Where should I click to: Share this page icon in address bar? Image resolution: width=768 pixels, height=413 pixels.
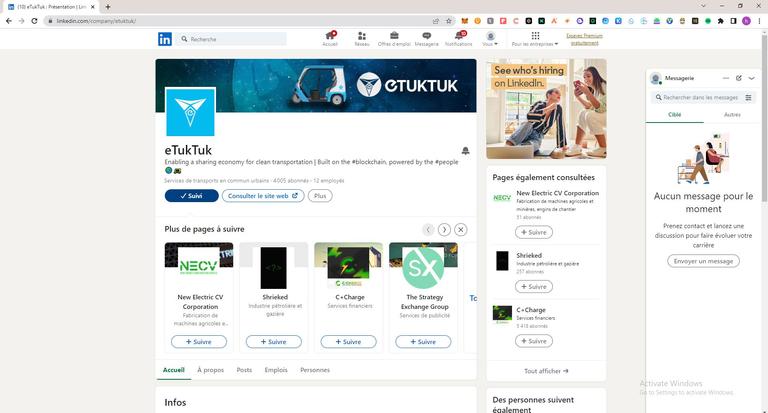point(435,21)
